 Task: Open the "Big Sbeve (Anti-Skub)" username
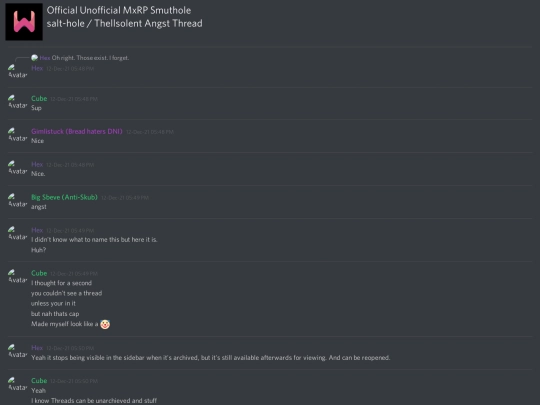[64, 197]
